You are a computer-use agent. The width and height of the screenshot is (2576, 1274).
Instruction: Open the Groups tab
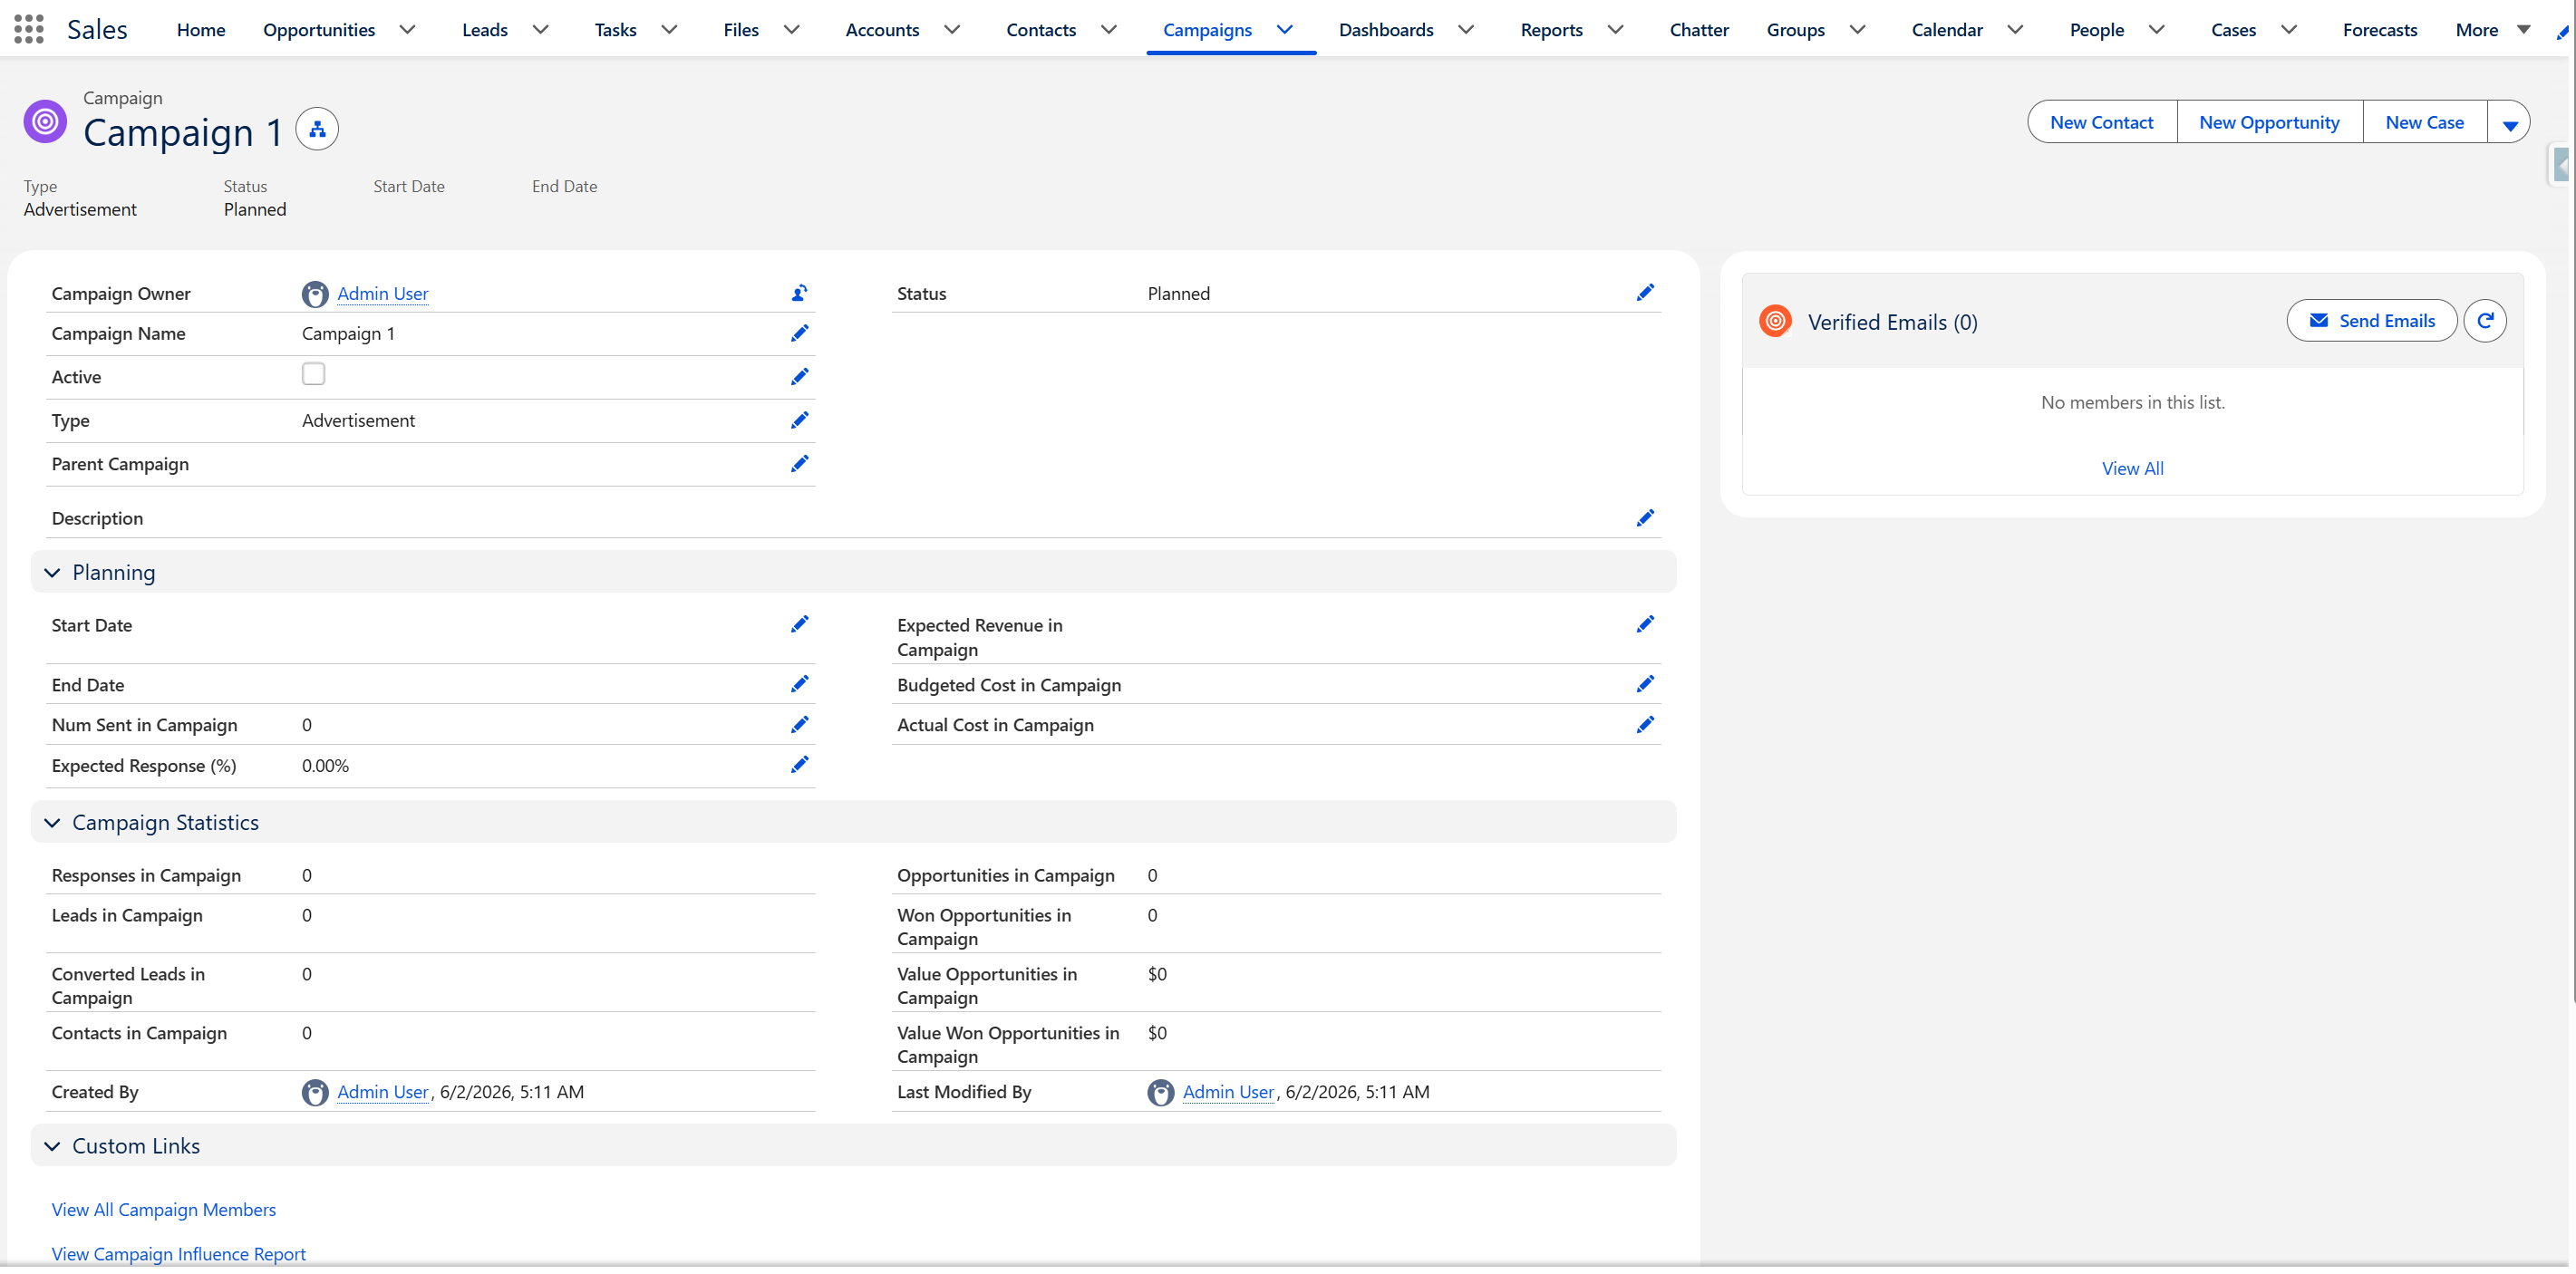(1796, 30)
